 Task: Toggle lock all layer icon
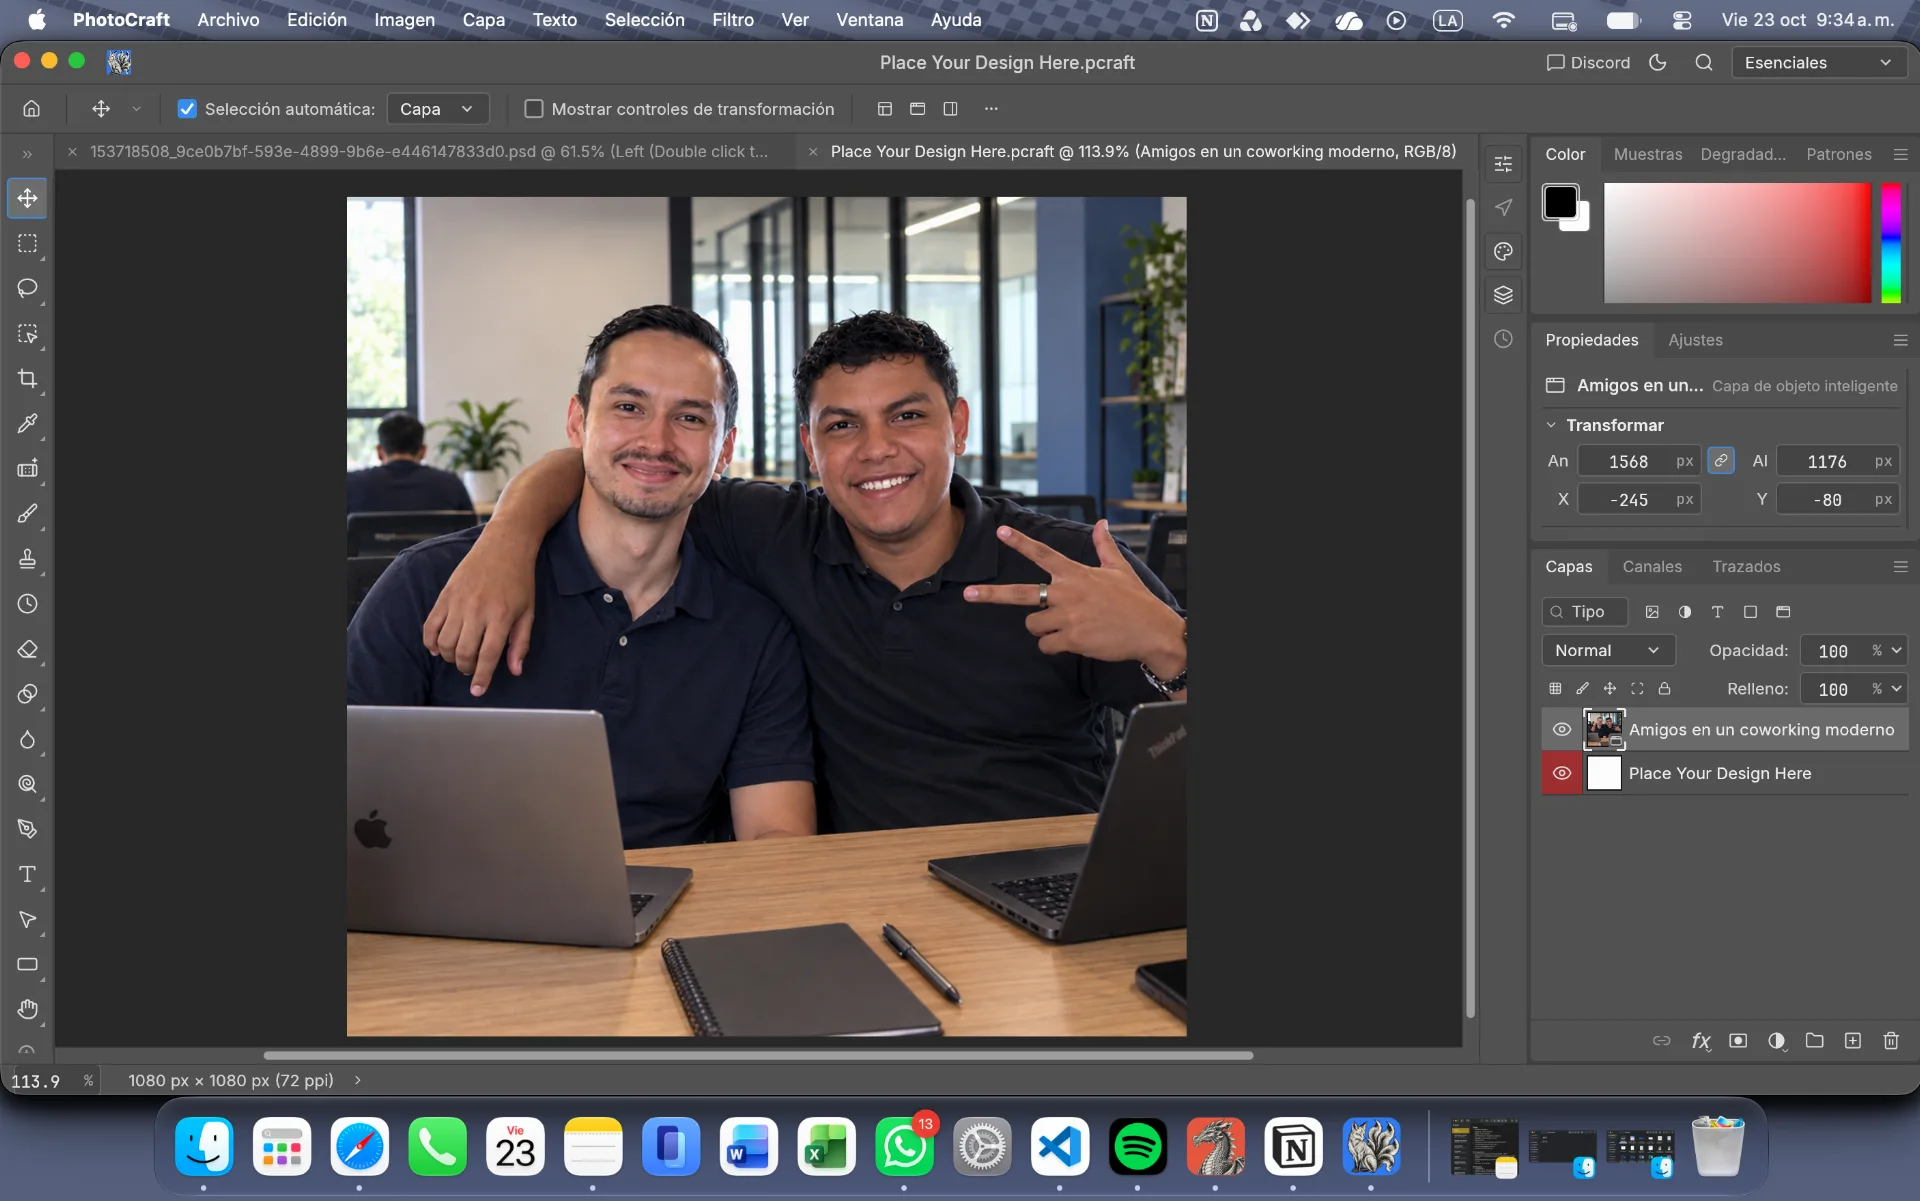(x=1664, y=688)
